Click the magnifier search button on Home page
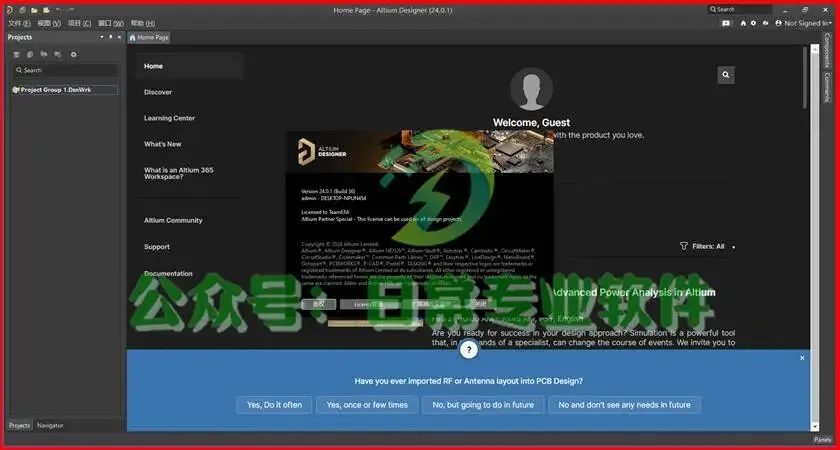The height and width of the screenshot is (450, 840). tap(726, 75)
